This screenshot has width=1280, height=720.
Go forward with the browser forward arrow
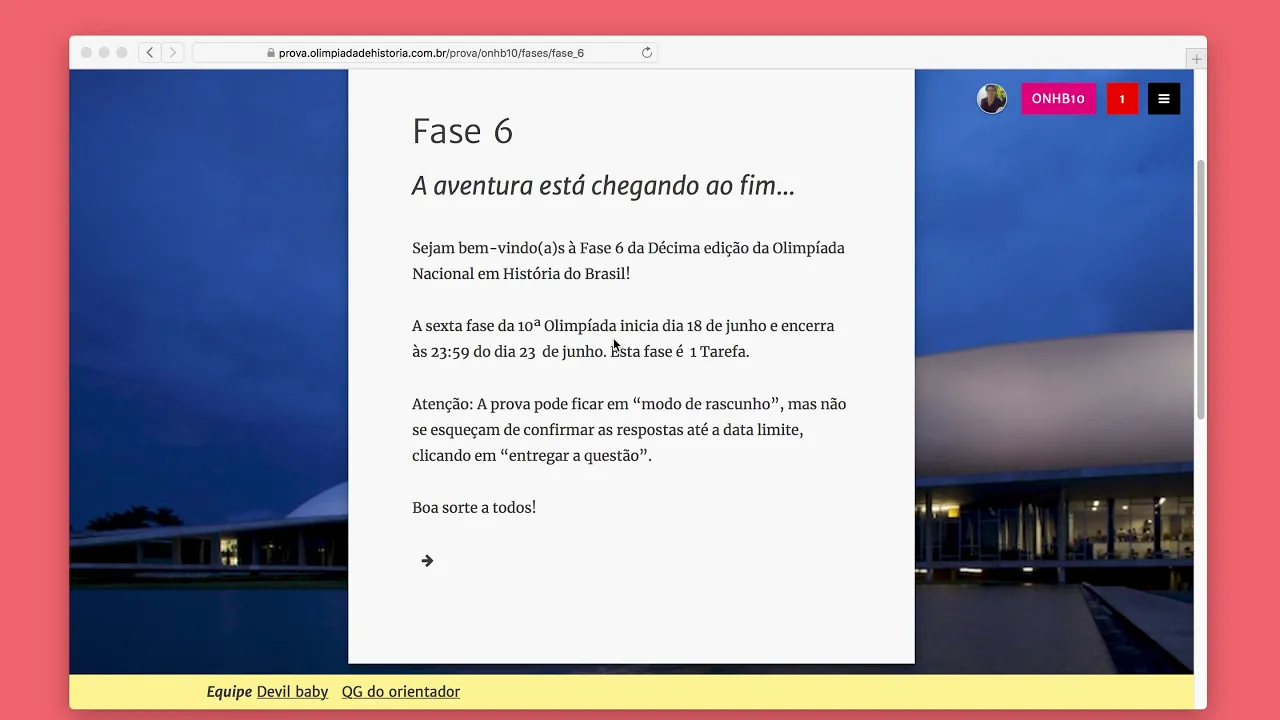173,52
